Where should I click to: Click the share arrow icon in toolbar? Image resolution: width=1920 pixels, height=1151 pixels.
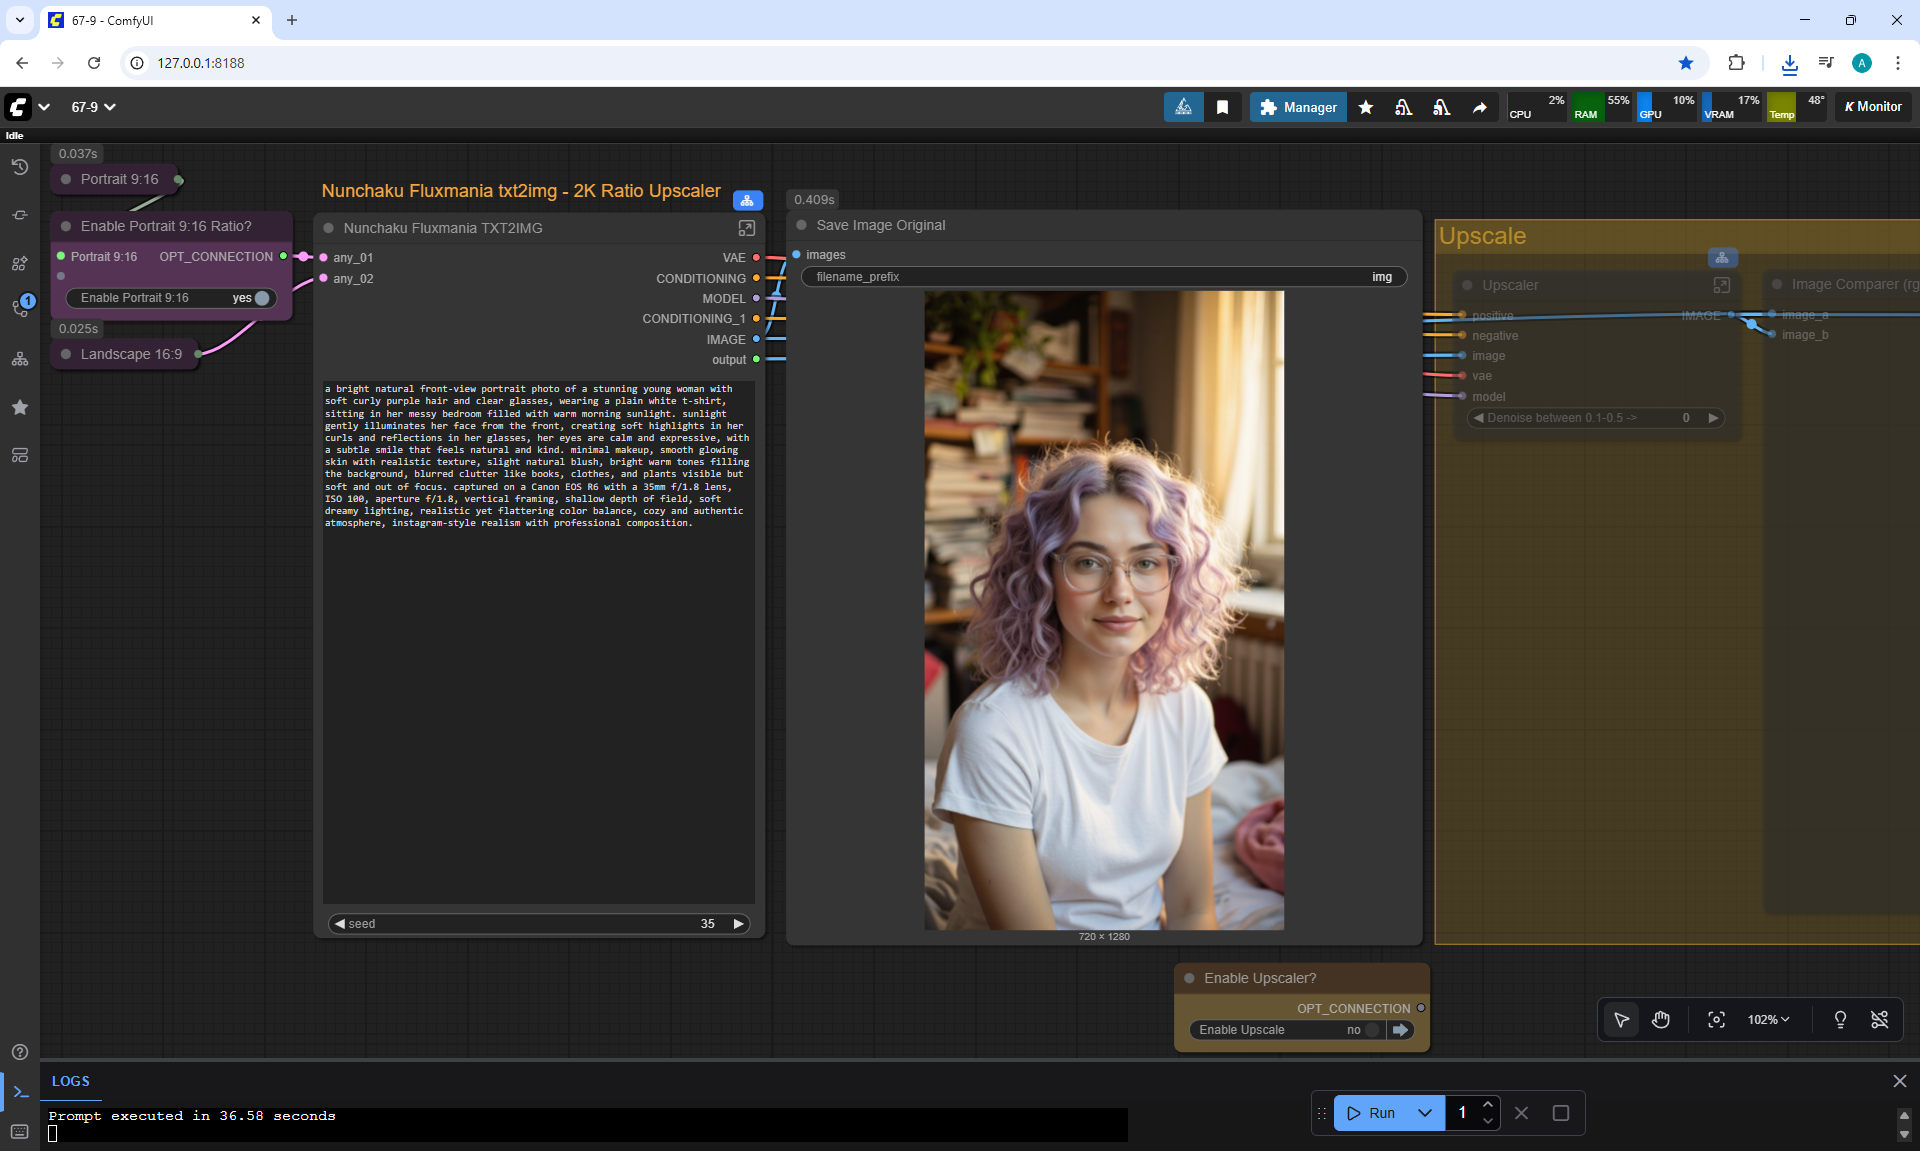[x=1479, y=107]
